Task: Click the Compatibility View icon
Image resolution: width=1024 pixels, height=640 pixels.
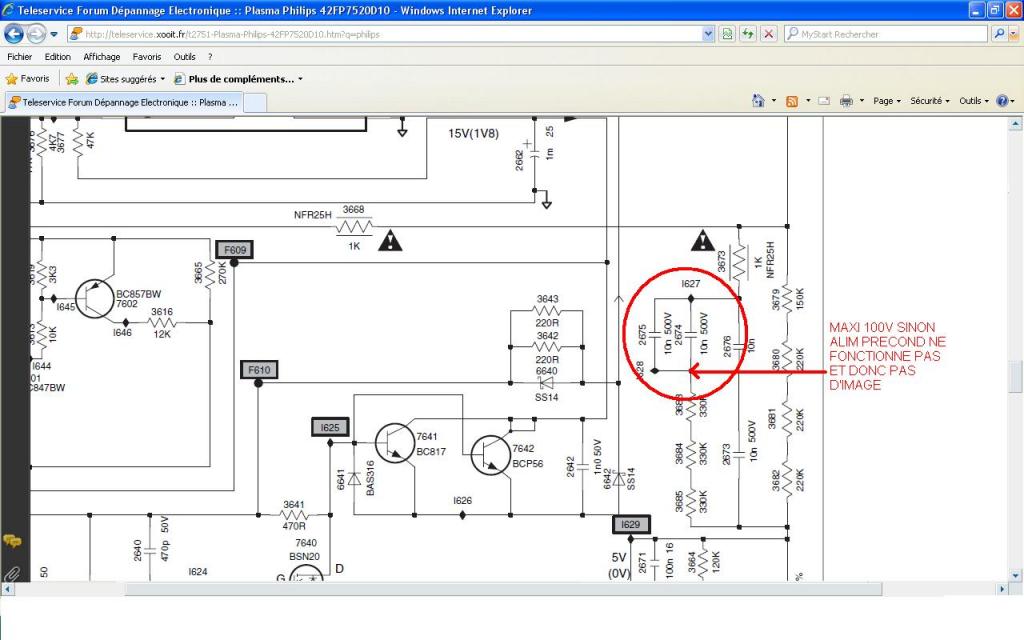Action: (x=727, y=34)
